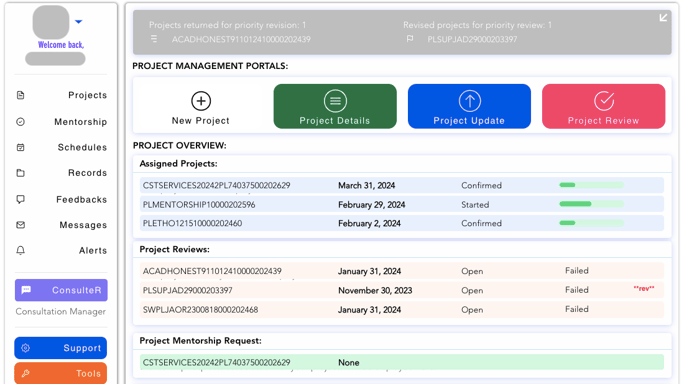684x384 pixels.
Task: Click the Alerts bell icon
Action: (x=21, y=250)
